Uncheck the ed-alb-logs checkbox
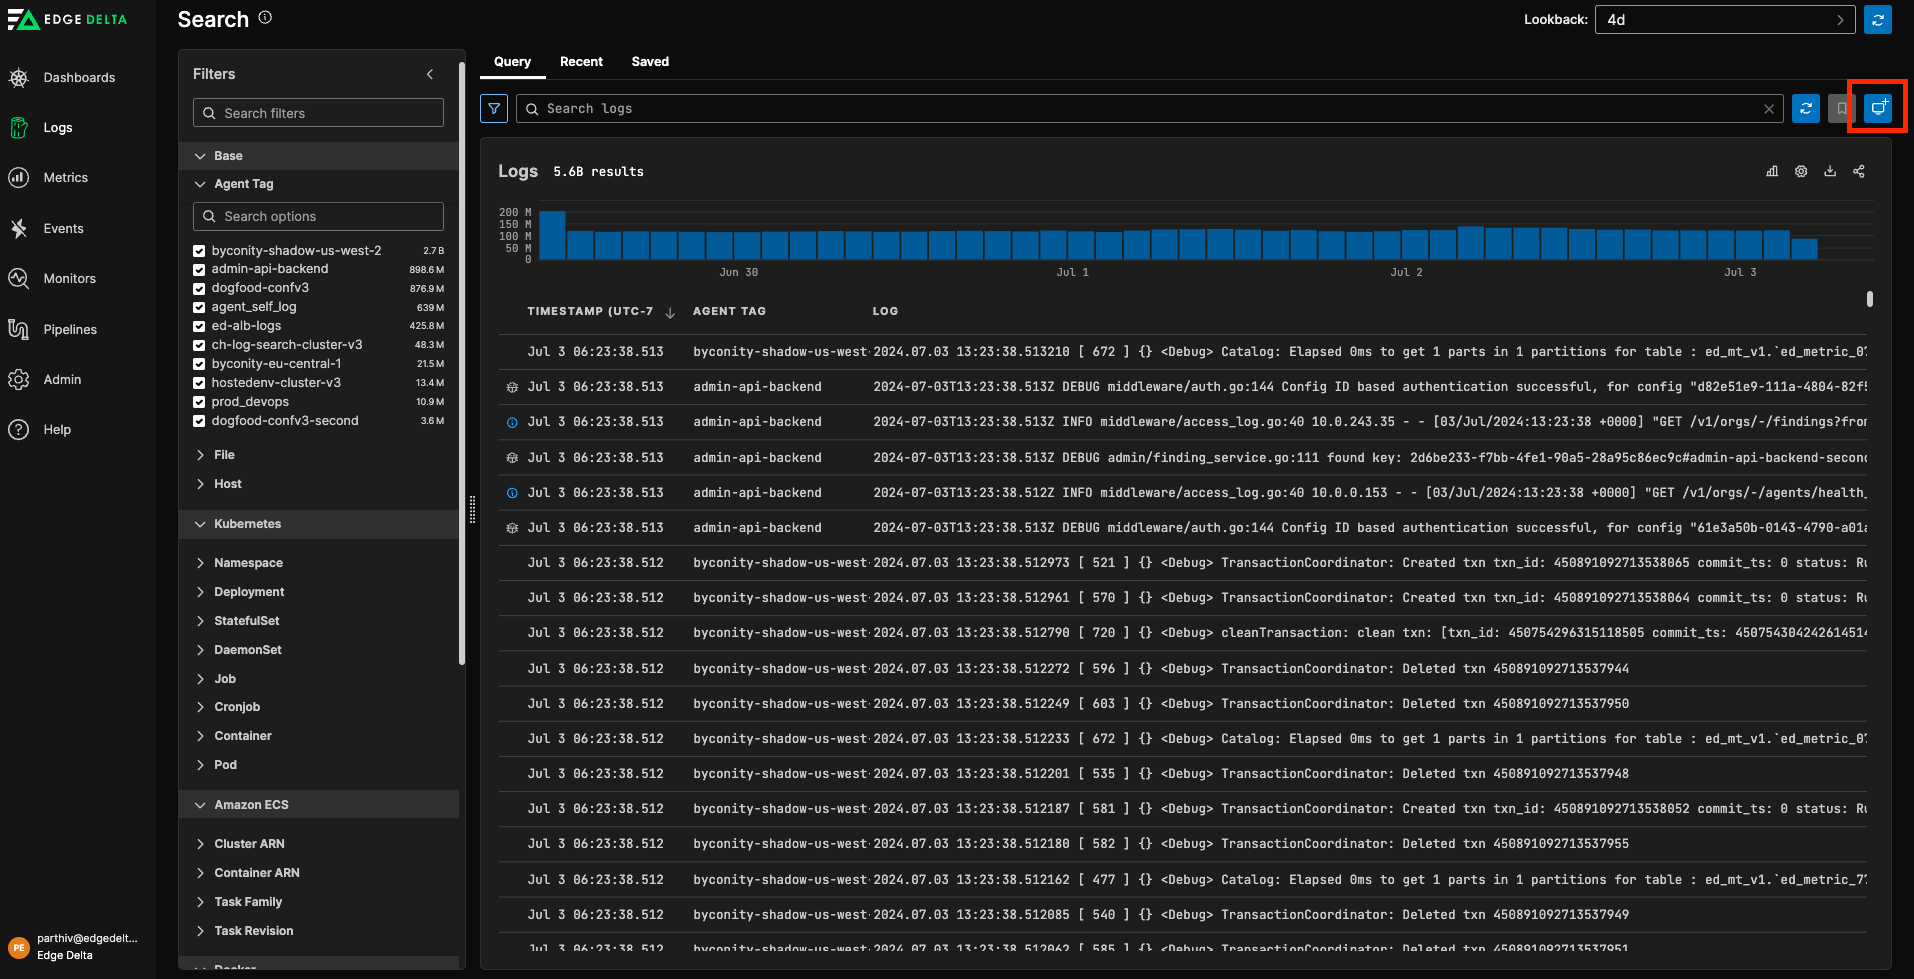The height and width of the screenshot is (979, 1914). [199, 326]
